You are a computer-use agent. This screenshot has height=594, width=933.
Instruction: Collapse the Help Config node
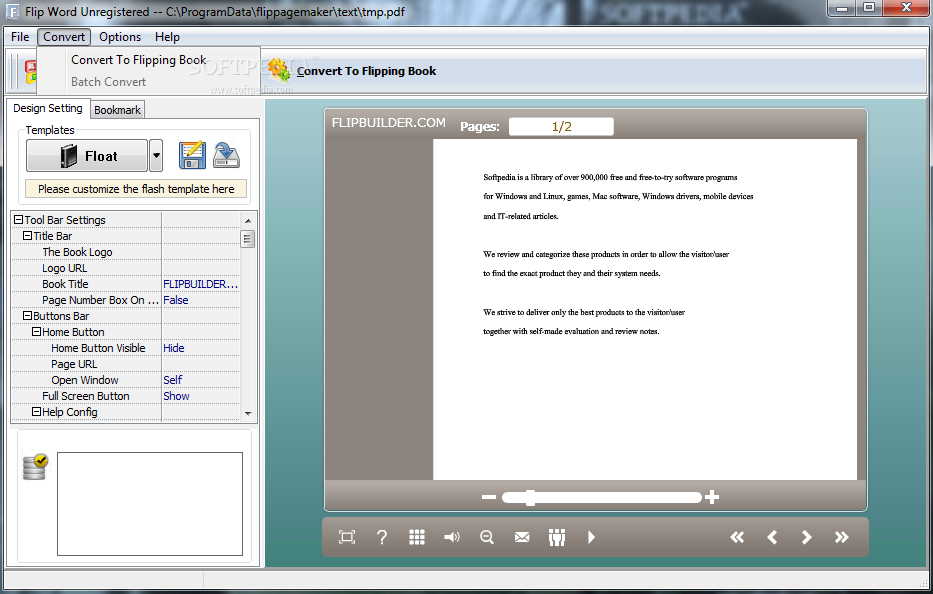pos(36,411)
